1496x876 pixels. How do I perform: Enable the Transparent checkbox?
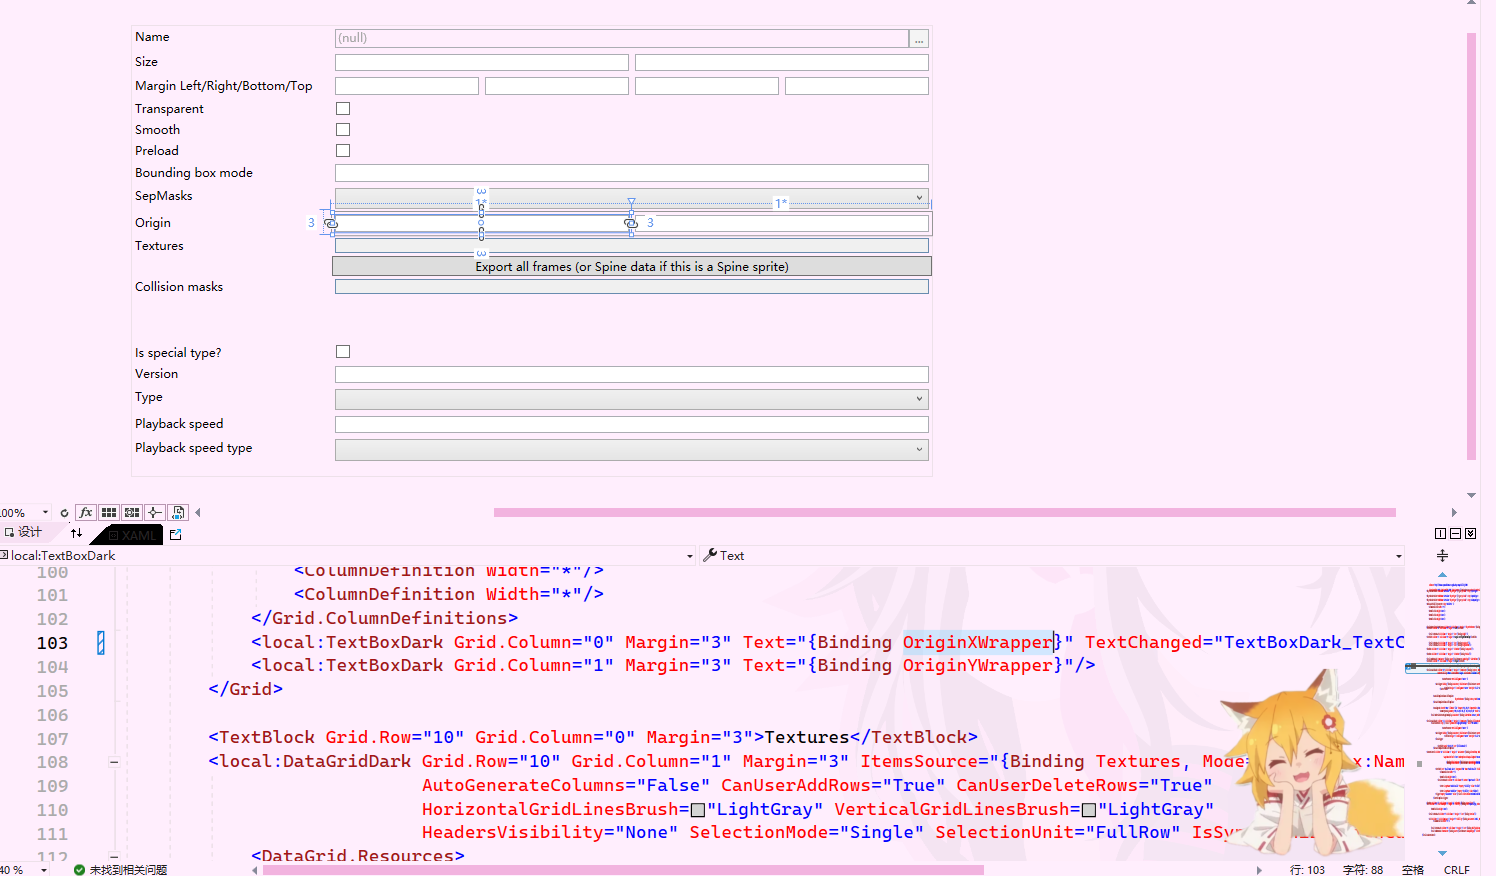343,108
